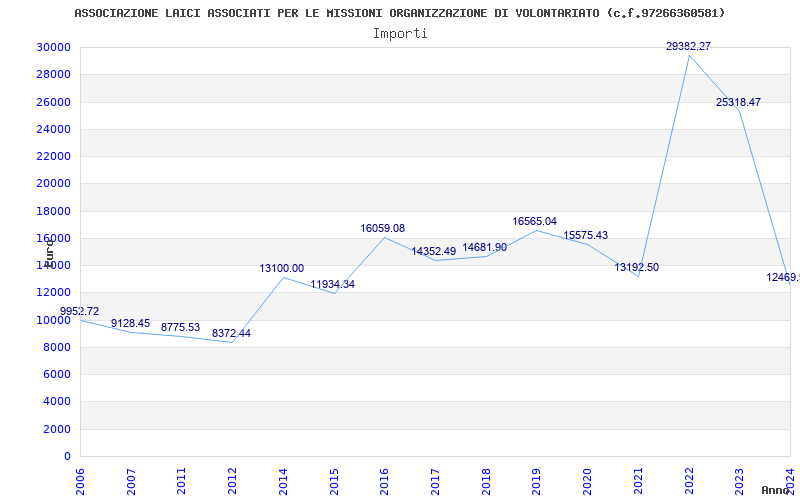The width and height of the screenshot is (800, 500).
Task: Select year 2006 on the x-axis
Action: point(81,480)
